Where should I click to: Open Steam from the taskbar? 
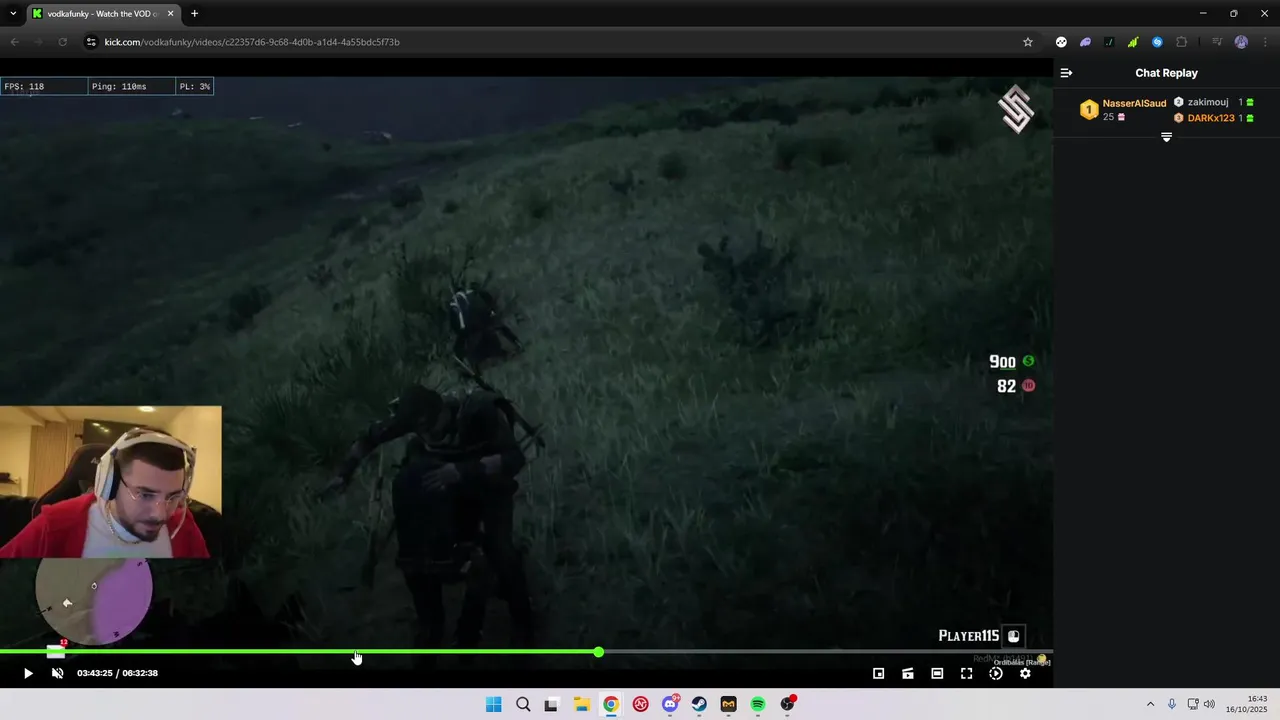tap(699, 704)
